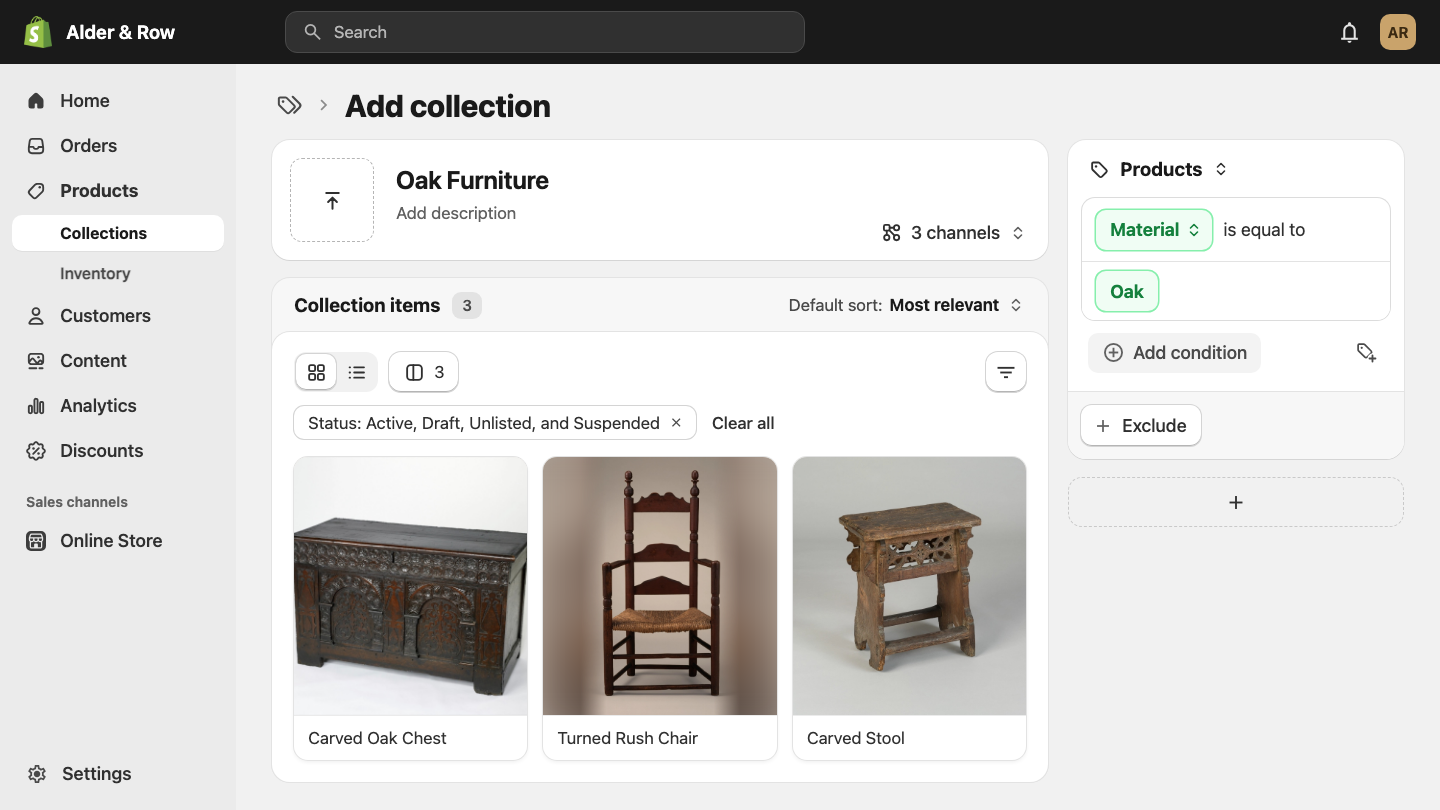
Task: Click the collections tag breadcrumb icon
Action: coord(289,105)
